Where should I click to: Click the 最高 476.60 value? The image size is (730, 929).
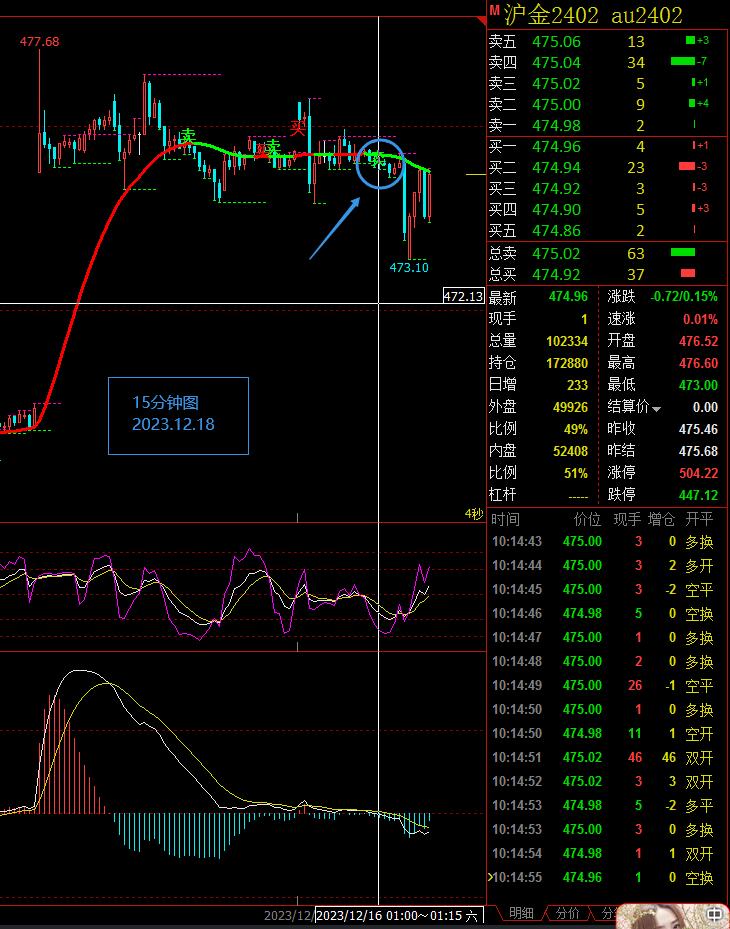(x=699, y=363)
